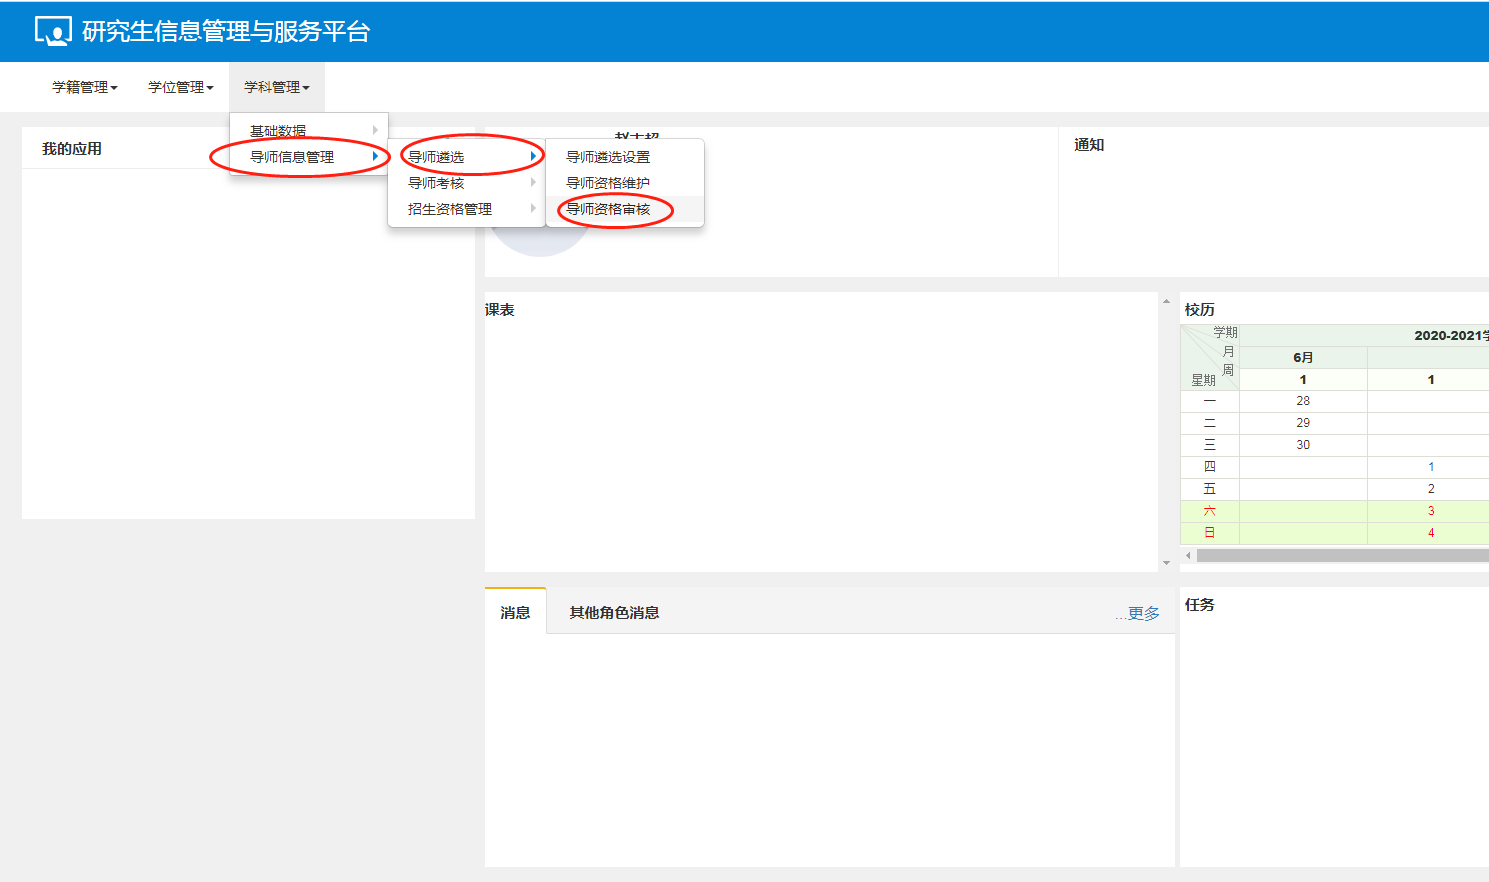Viewport: 1489px width, 882px height.
Task: Choose 导师资格维护 from submenu
Action: click(608, 183)
